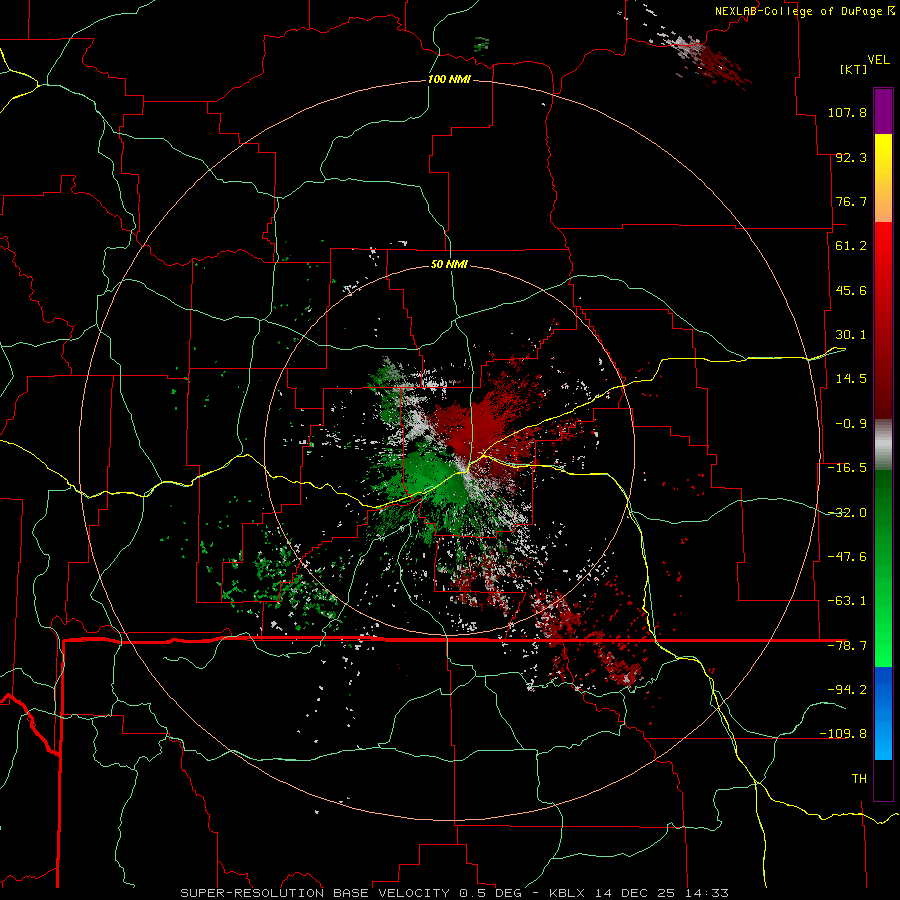Click the 45.6 velocity scale value
Image resolution: width=900 pixels, height=900 pixels.
tap(851, 290)
